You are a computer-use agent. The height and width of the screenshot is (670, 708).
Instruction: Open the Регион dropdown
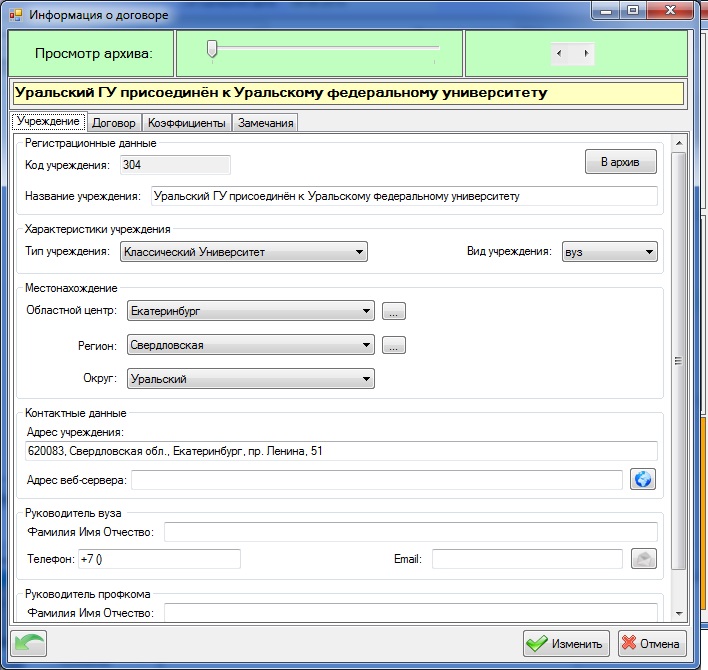[x=251, y=345]
